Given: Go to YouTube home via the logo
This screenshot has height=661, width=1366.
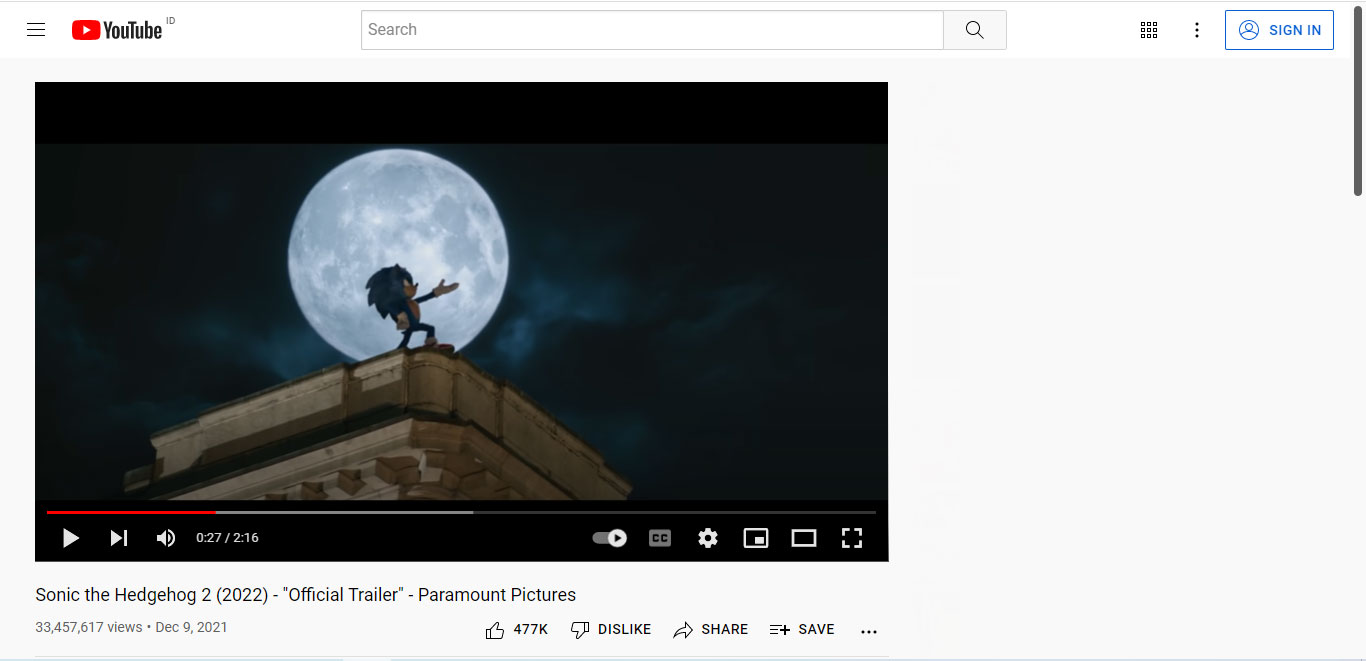Looking at the screenshot, I should coord(117,30).
